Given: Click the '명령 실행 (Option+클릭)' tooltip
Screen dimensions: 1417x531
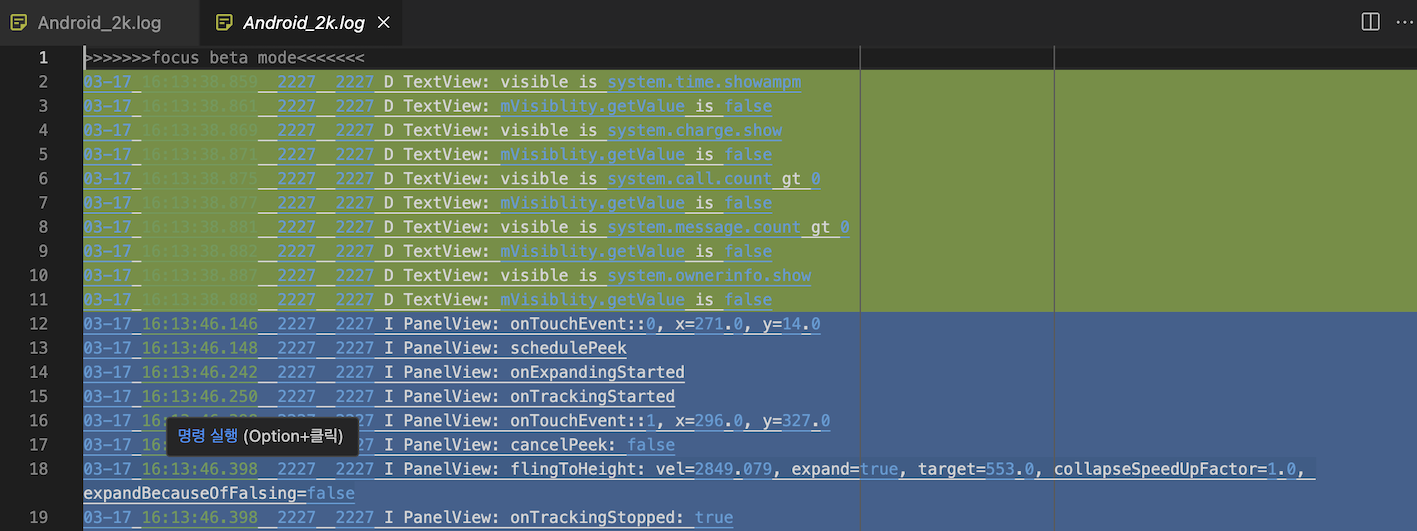Looking at the screenshot, I should tap(260, 437).
